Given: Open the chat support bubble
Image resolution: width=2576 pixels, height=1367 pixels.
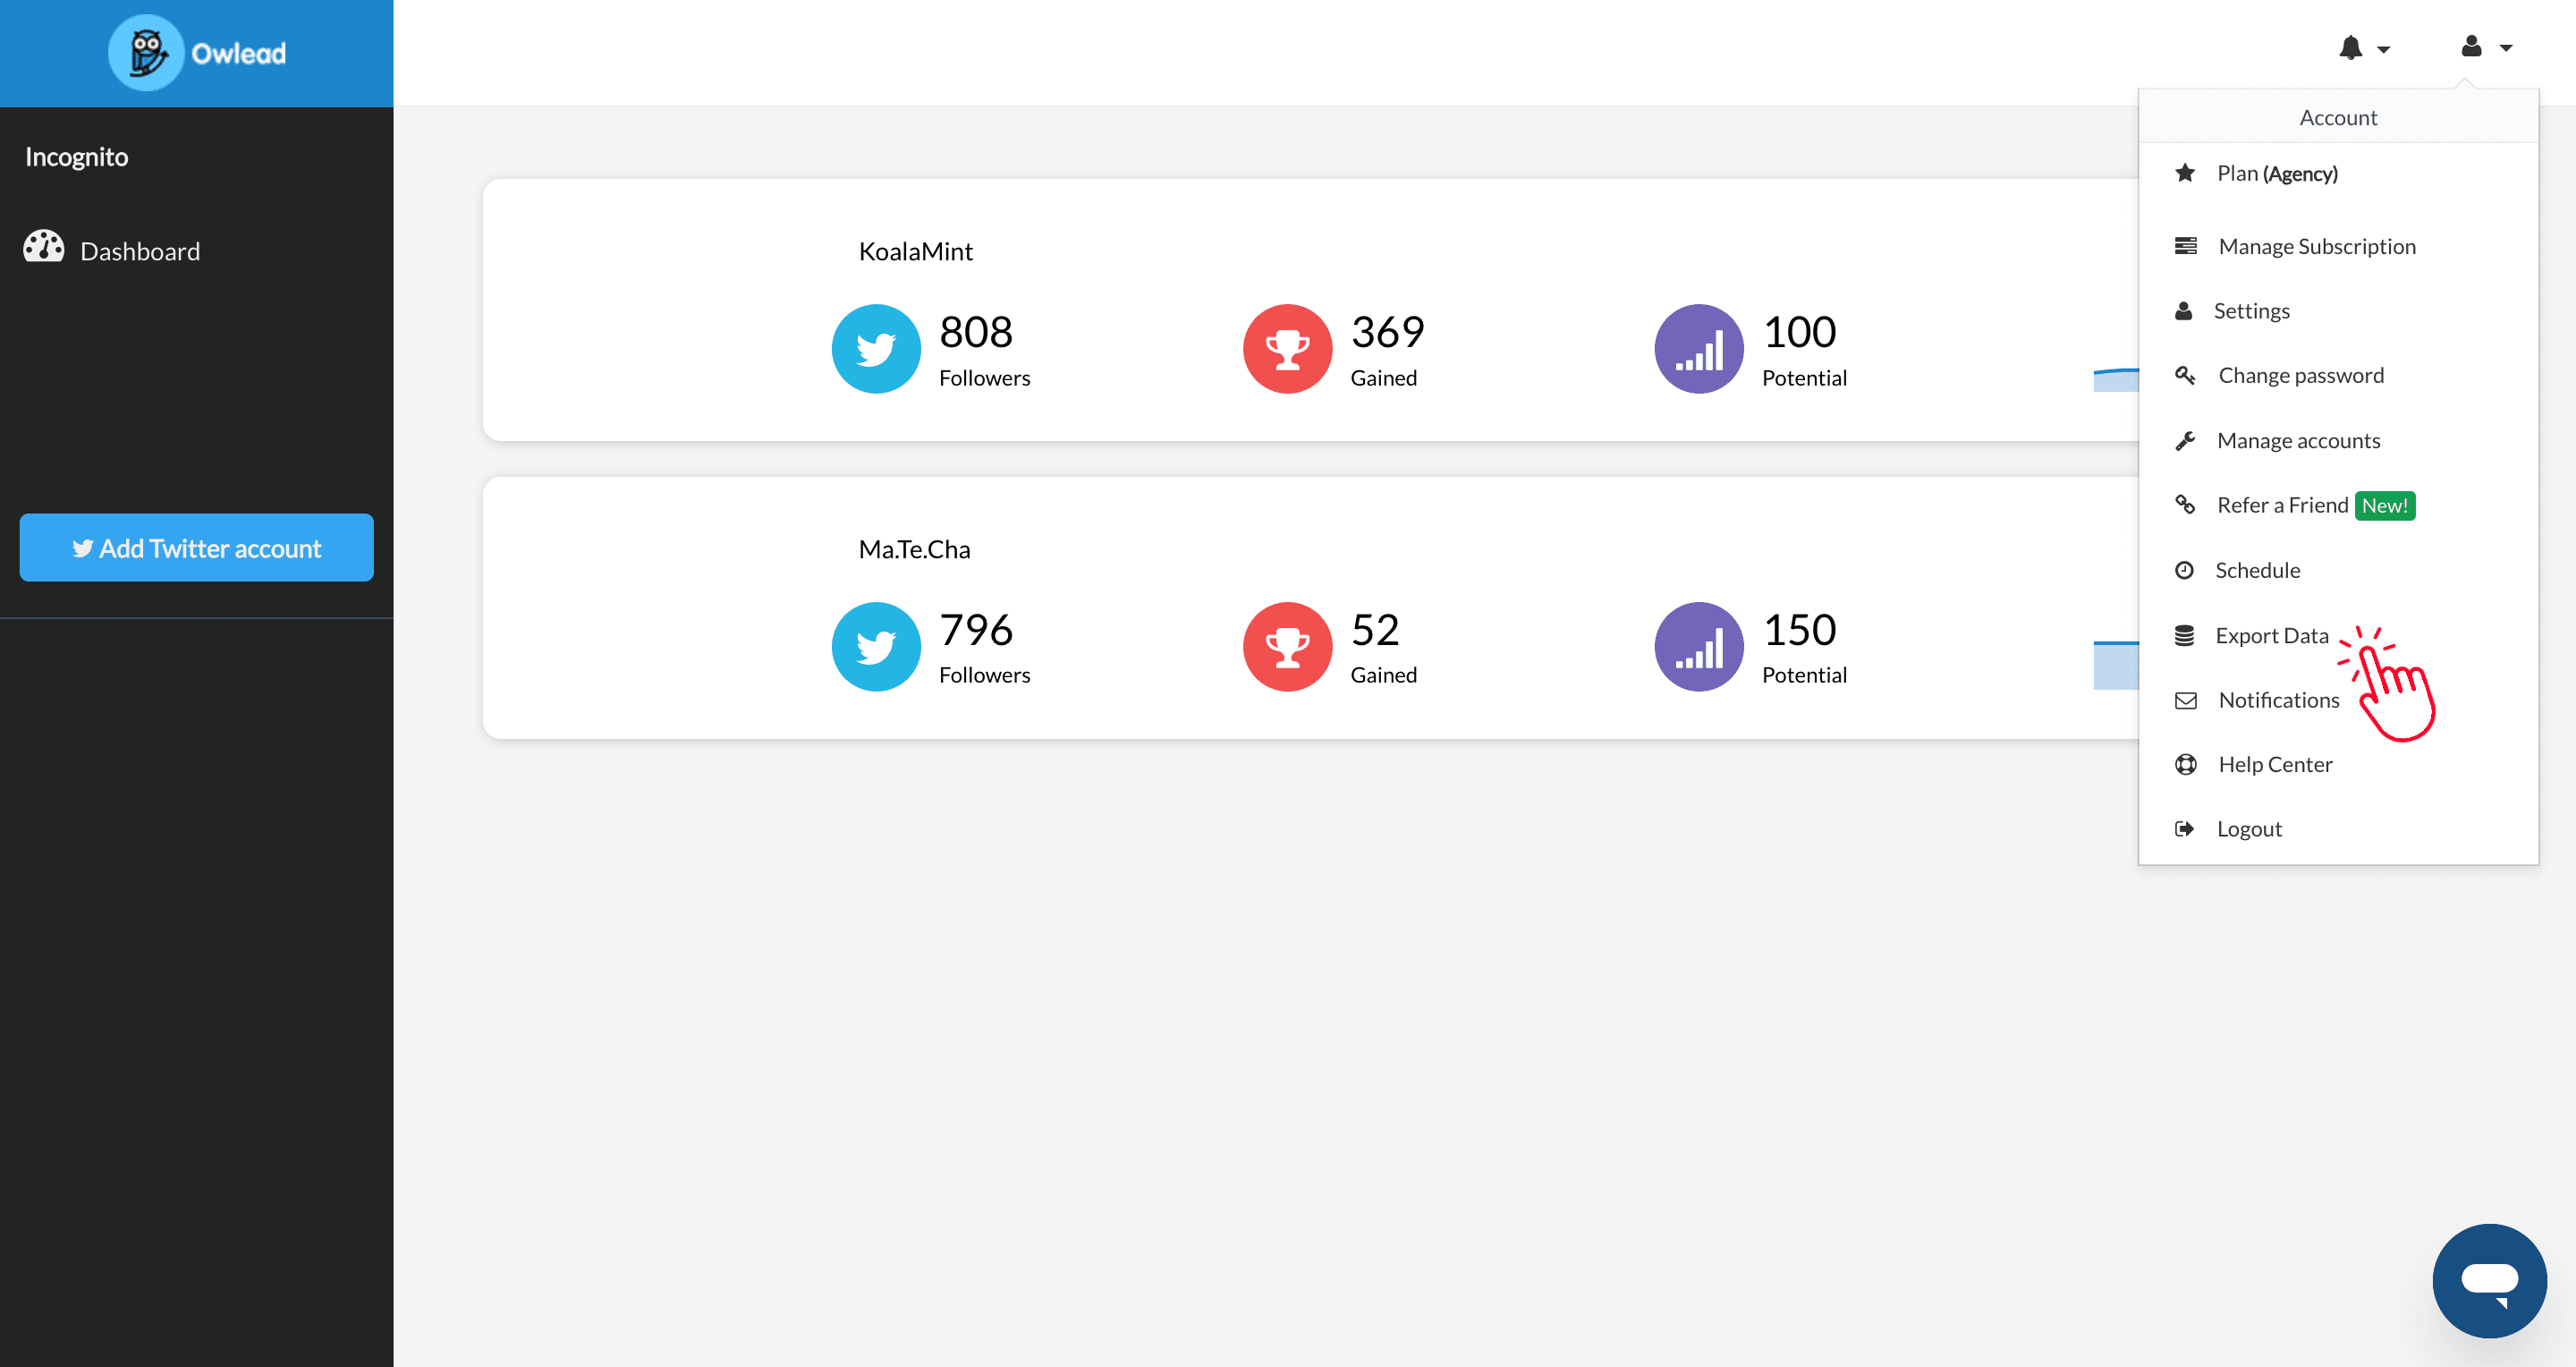Looking at the screenshot, I should (2488, 1279).
